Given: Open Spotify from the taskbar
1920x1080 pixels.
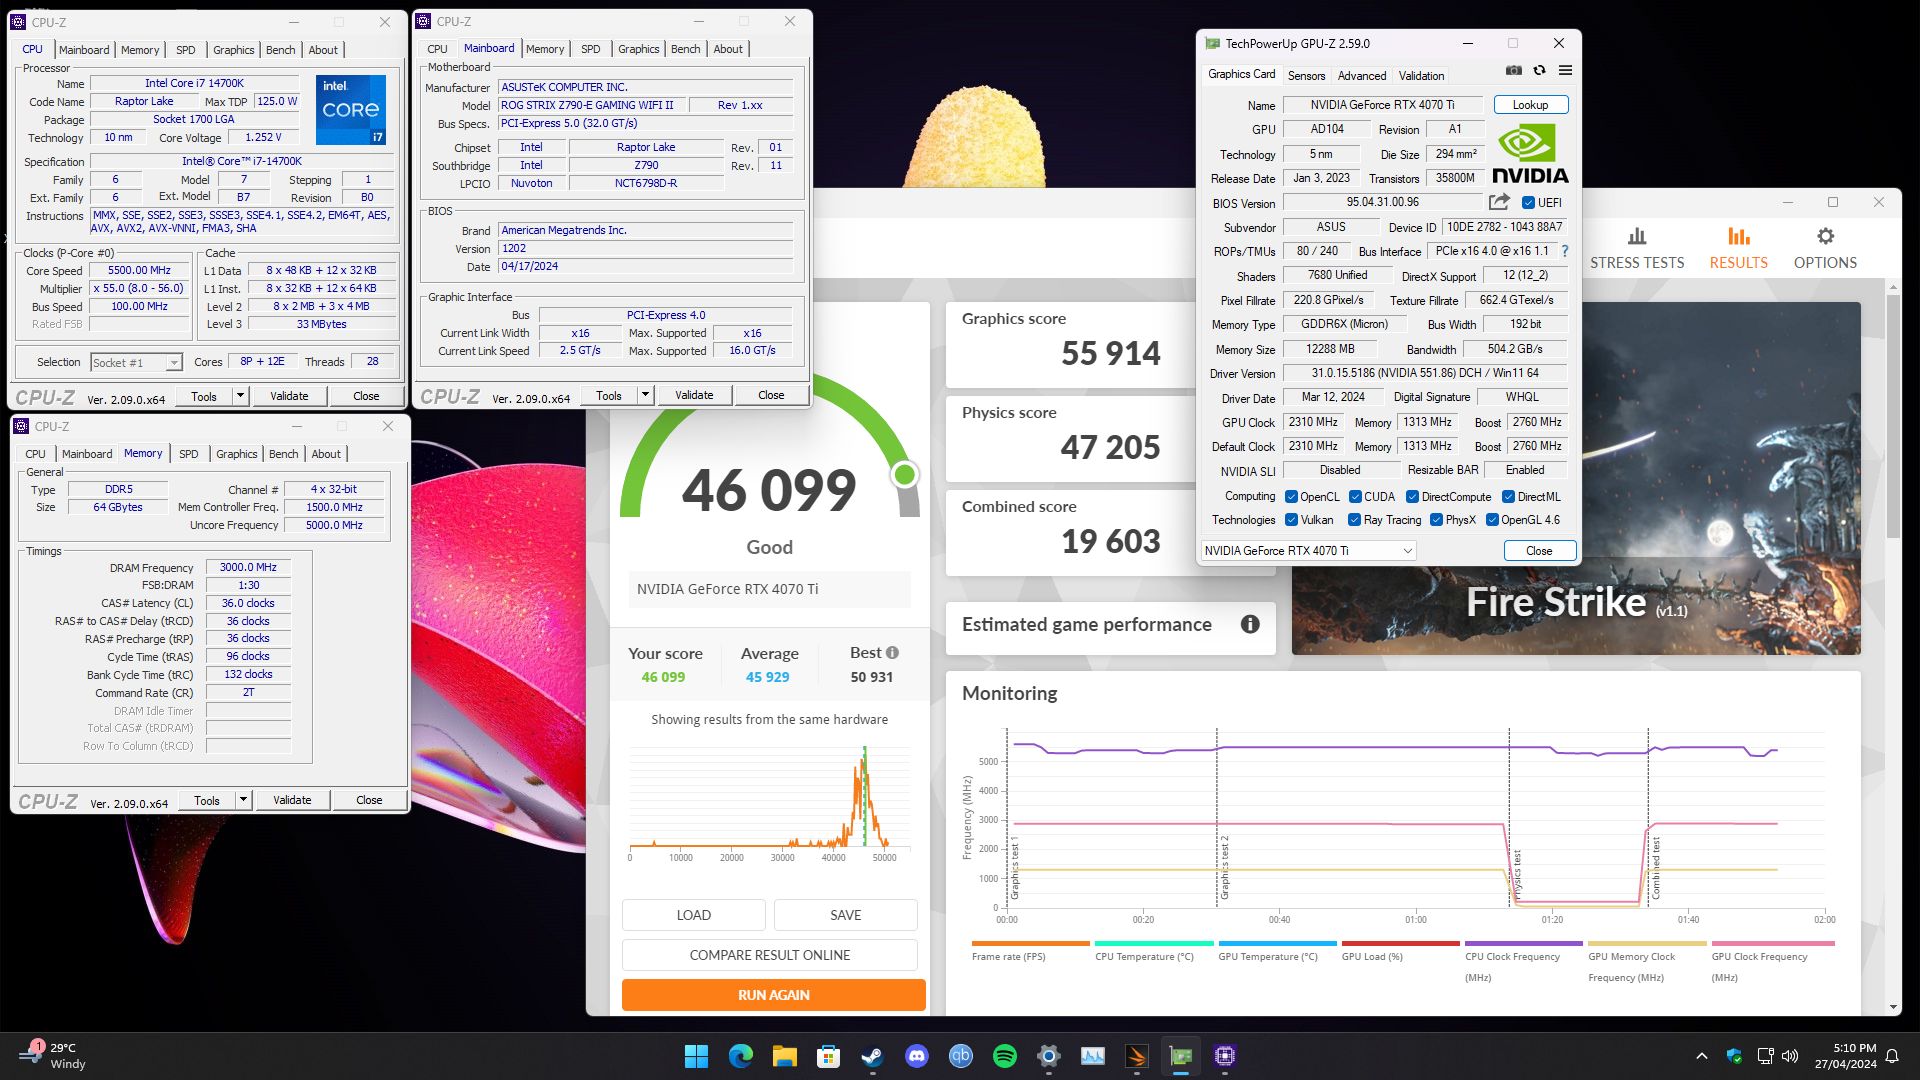Looking at the screenshot, I should pyautogui.click(x=1004, y=1056).
